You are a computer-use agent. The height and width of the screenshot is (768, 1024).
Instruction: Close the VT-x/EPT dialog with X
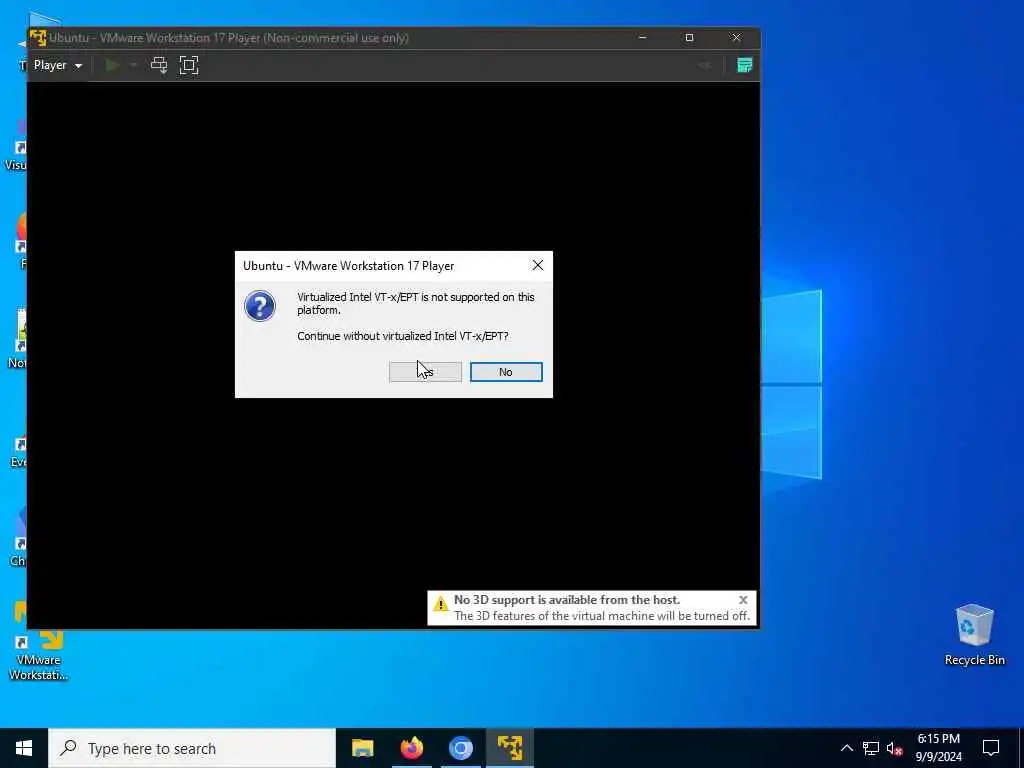tap(537, 265)
